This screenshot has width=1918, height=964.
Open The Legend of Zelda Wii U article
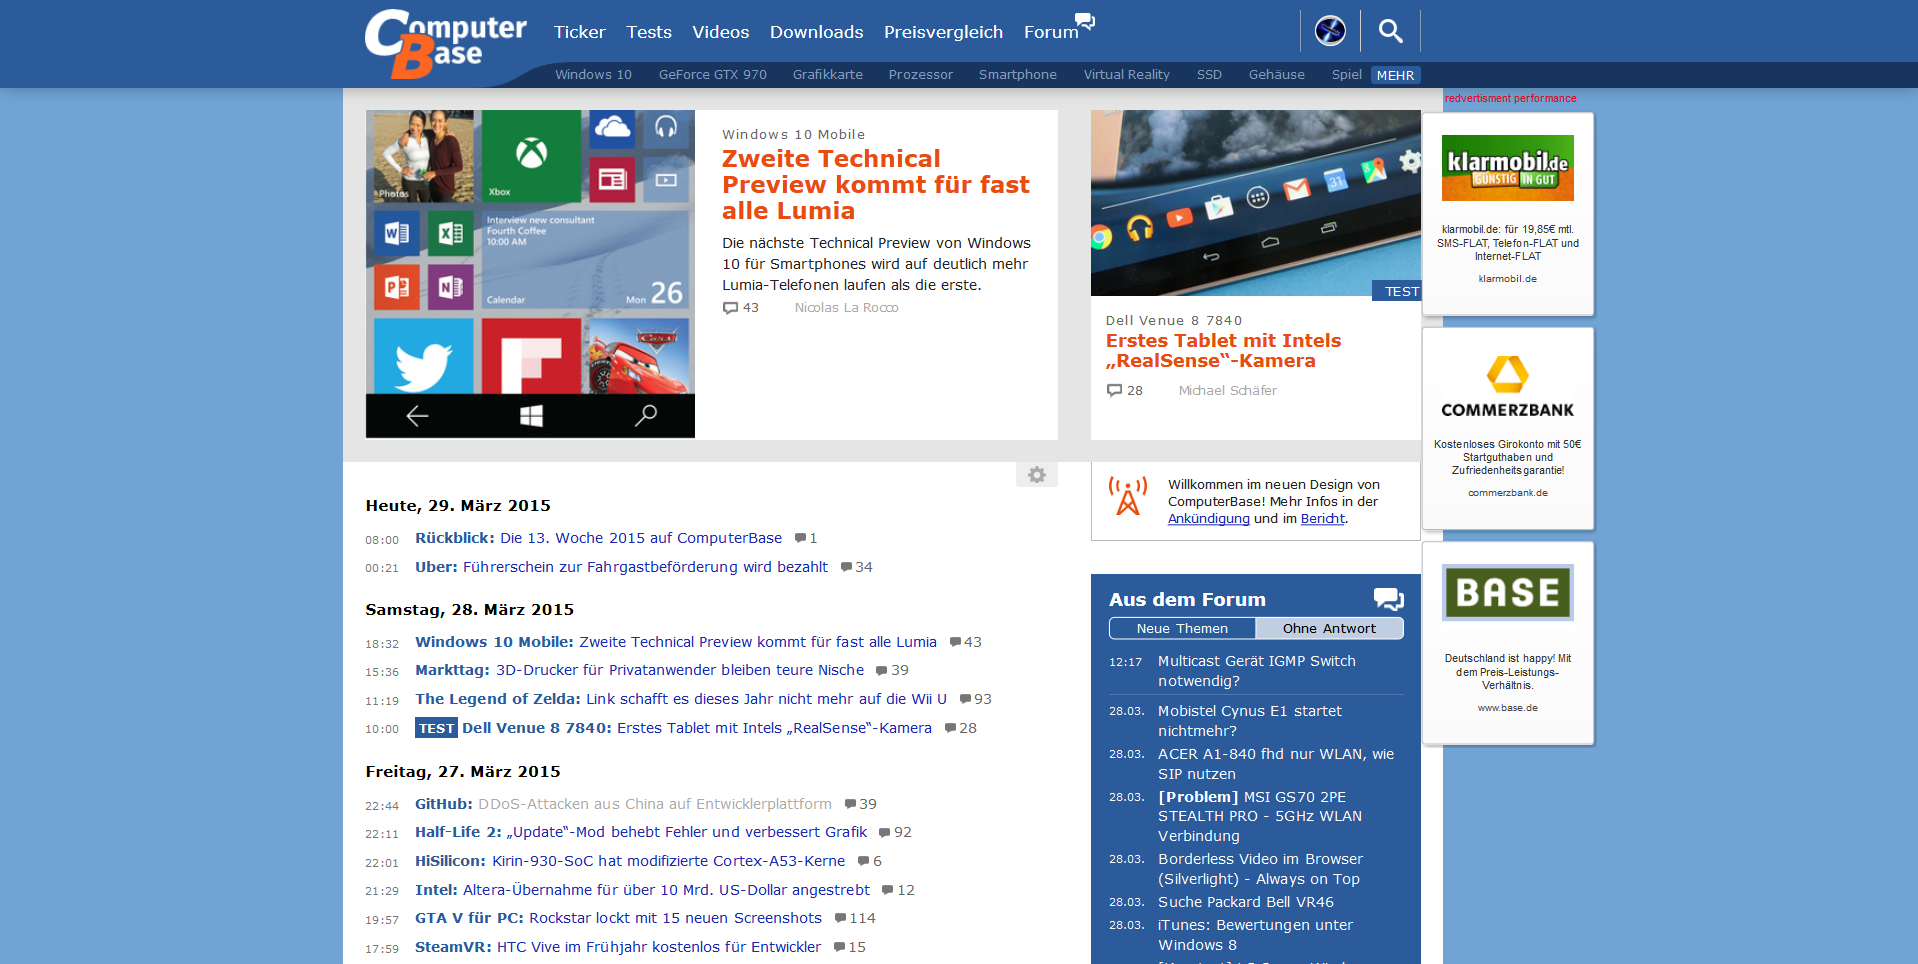[x=681, y=699]
